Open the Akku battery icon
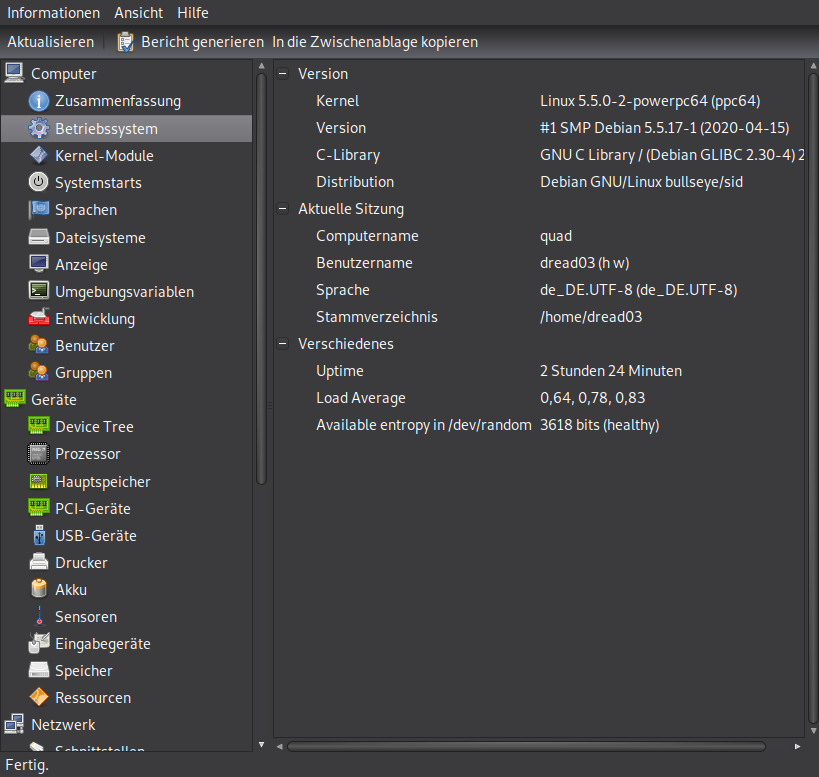The width and height of the screenshot is (819, 777). (39, 590)
